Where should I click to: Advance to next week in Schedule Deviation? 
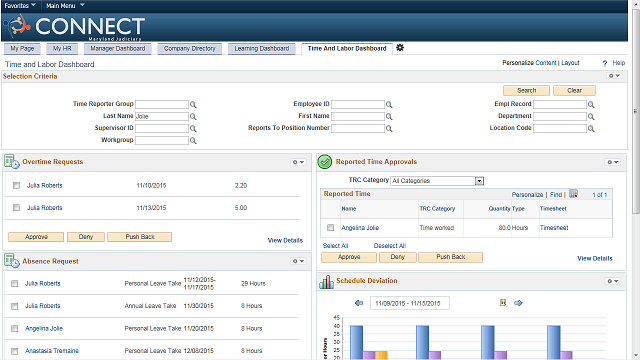click(518, 303)
